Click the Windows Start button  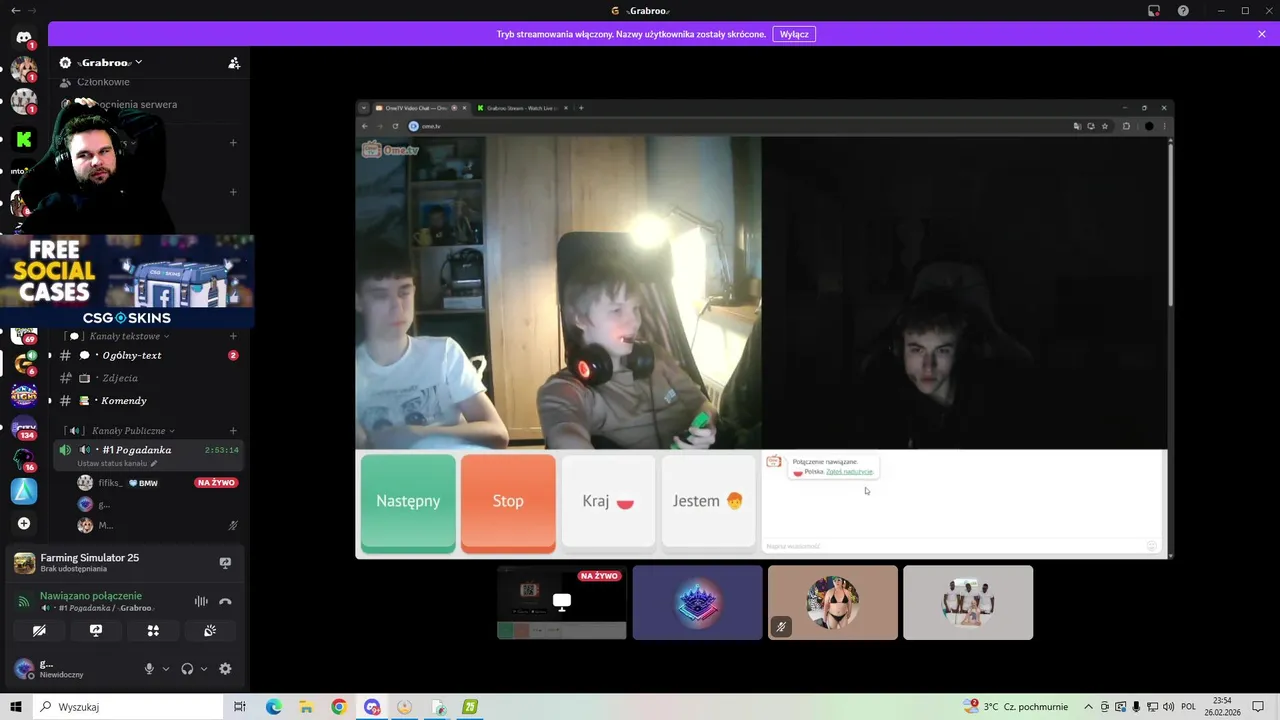16,707
